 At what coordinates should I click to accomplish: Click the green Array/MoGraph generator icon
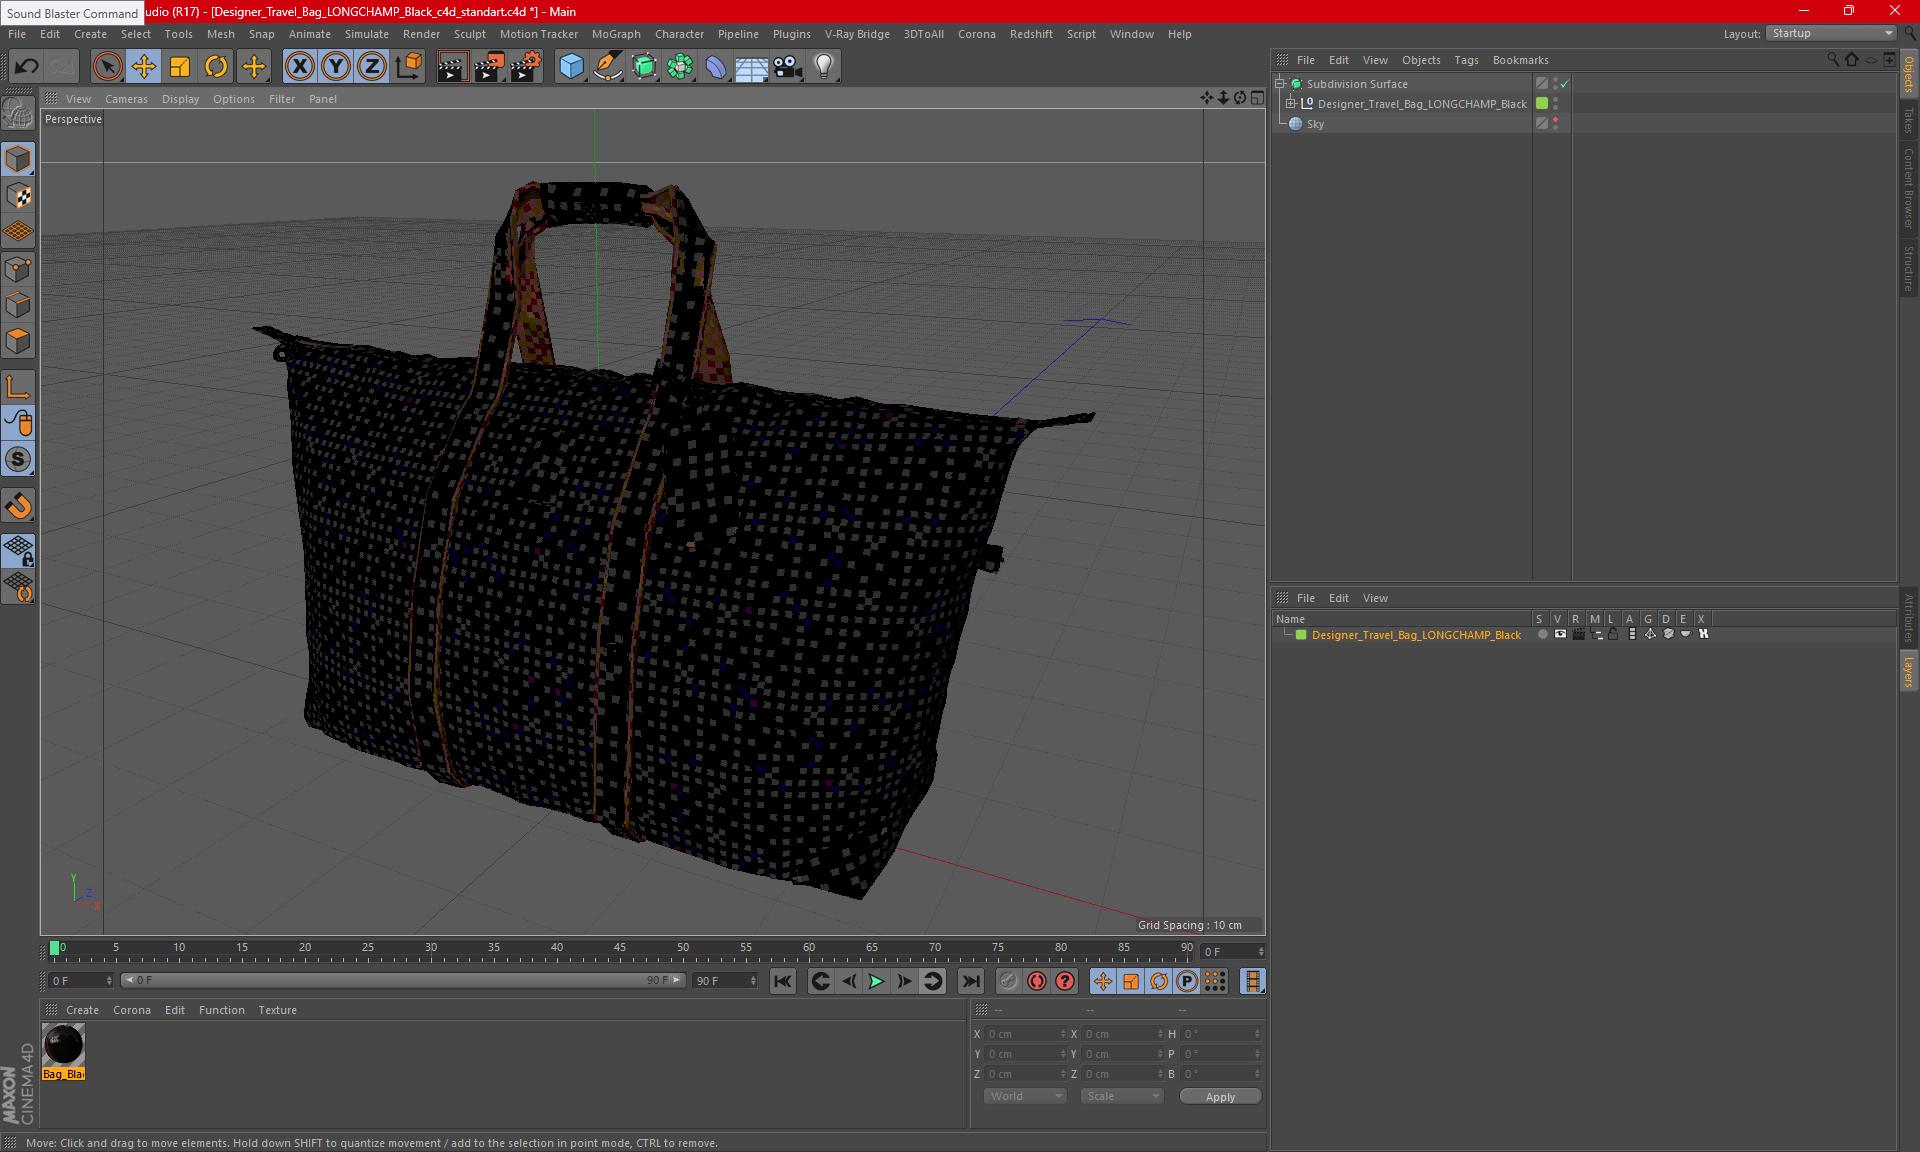click(x=680, y=67)
